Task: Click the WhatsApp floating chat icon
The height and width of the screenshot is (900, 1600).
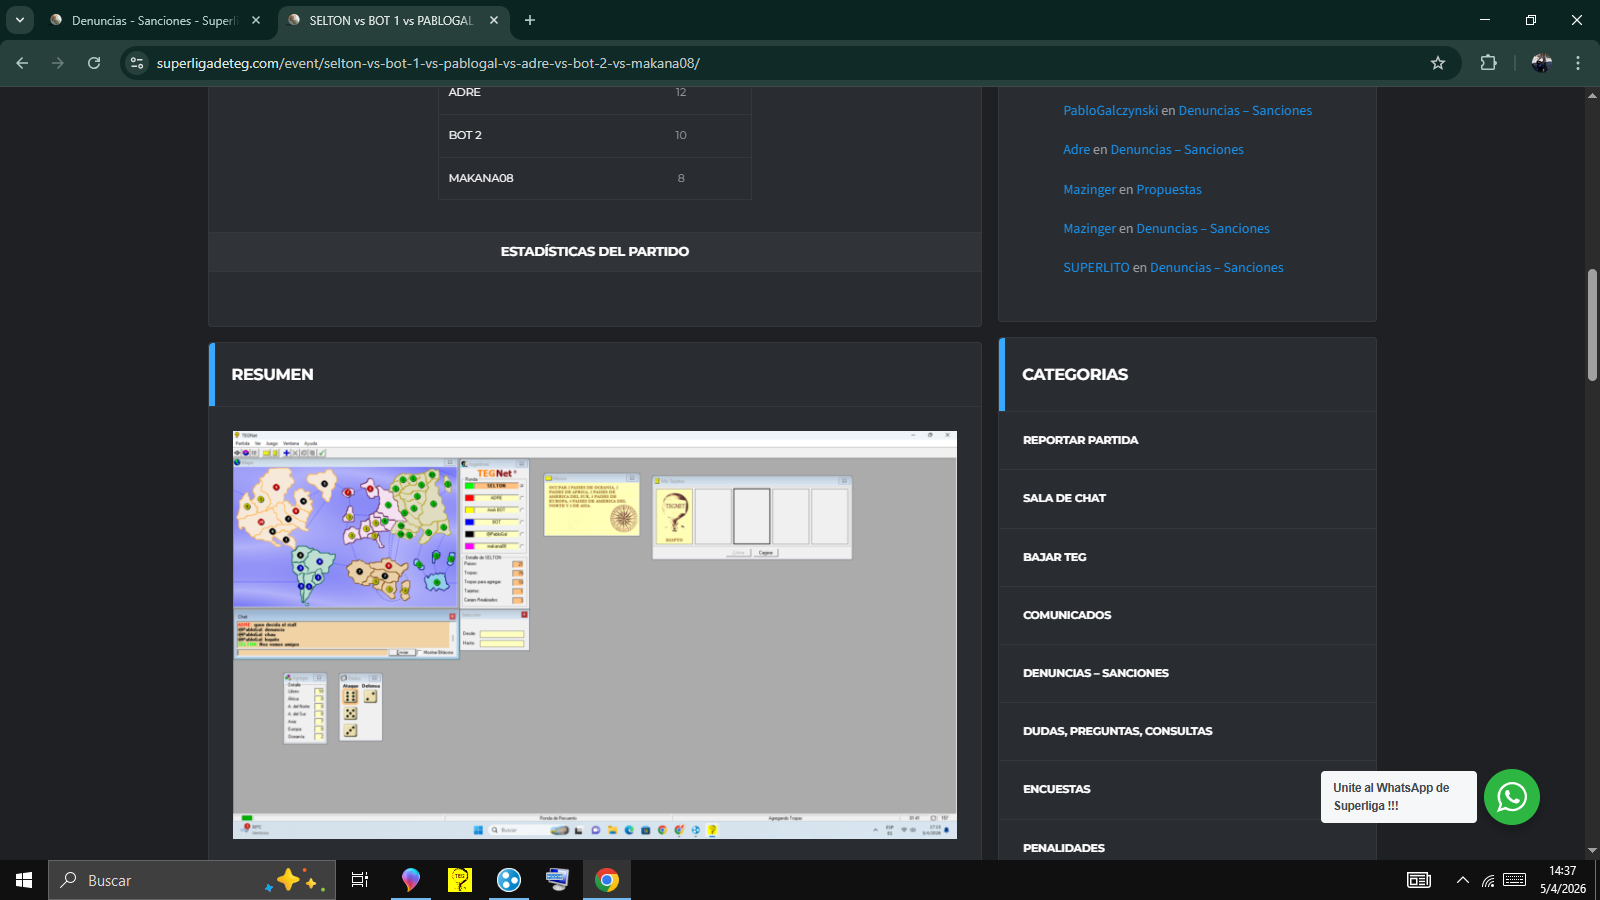Action: [x=1511, y=797]
